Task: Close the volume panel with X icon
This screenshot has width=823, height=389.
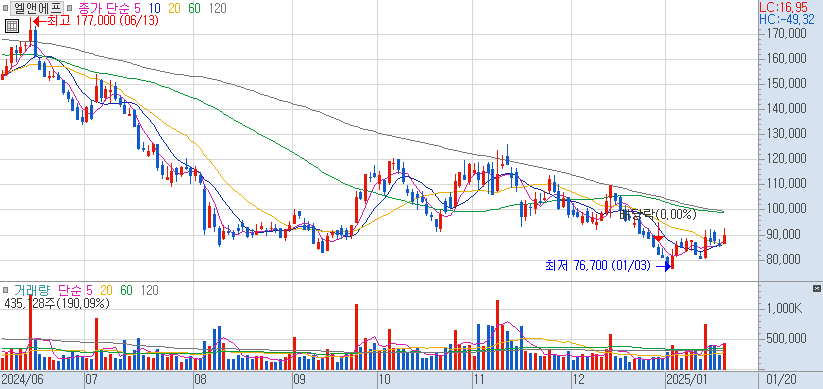Action: 816,288
